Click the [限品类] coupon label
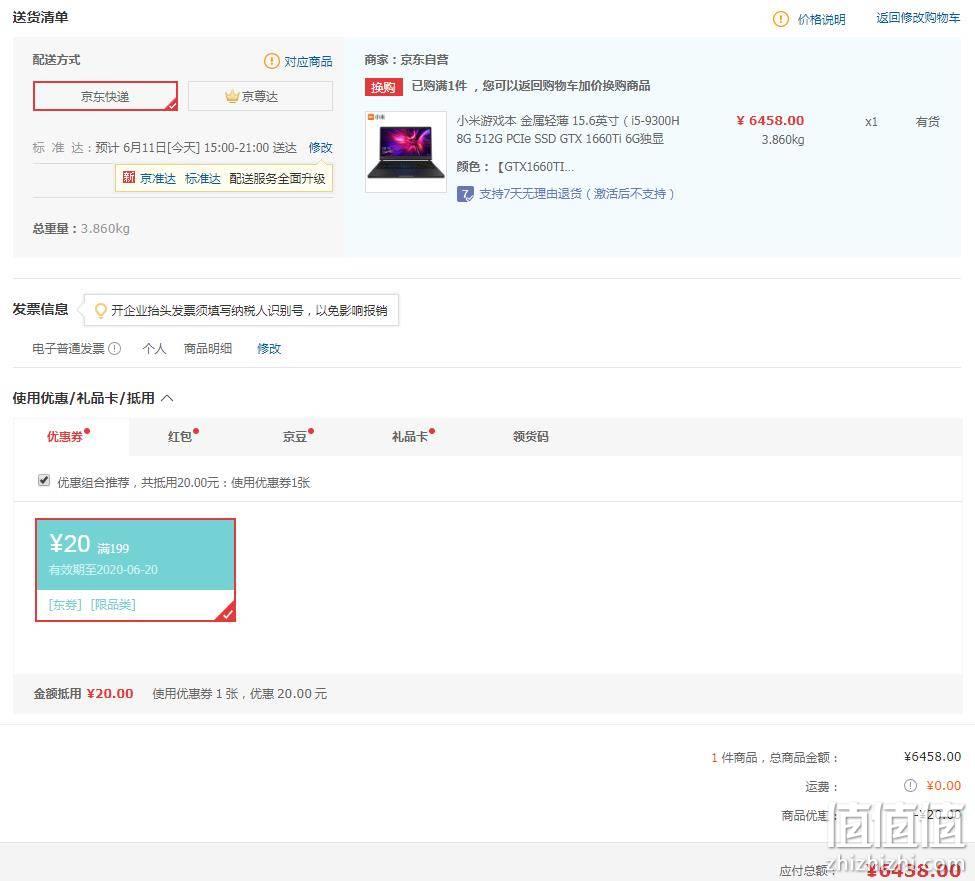The width and height of the screenshot is (975, 881). 113,604
